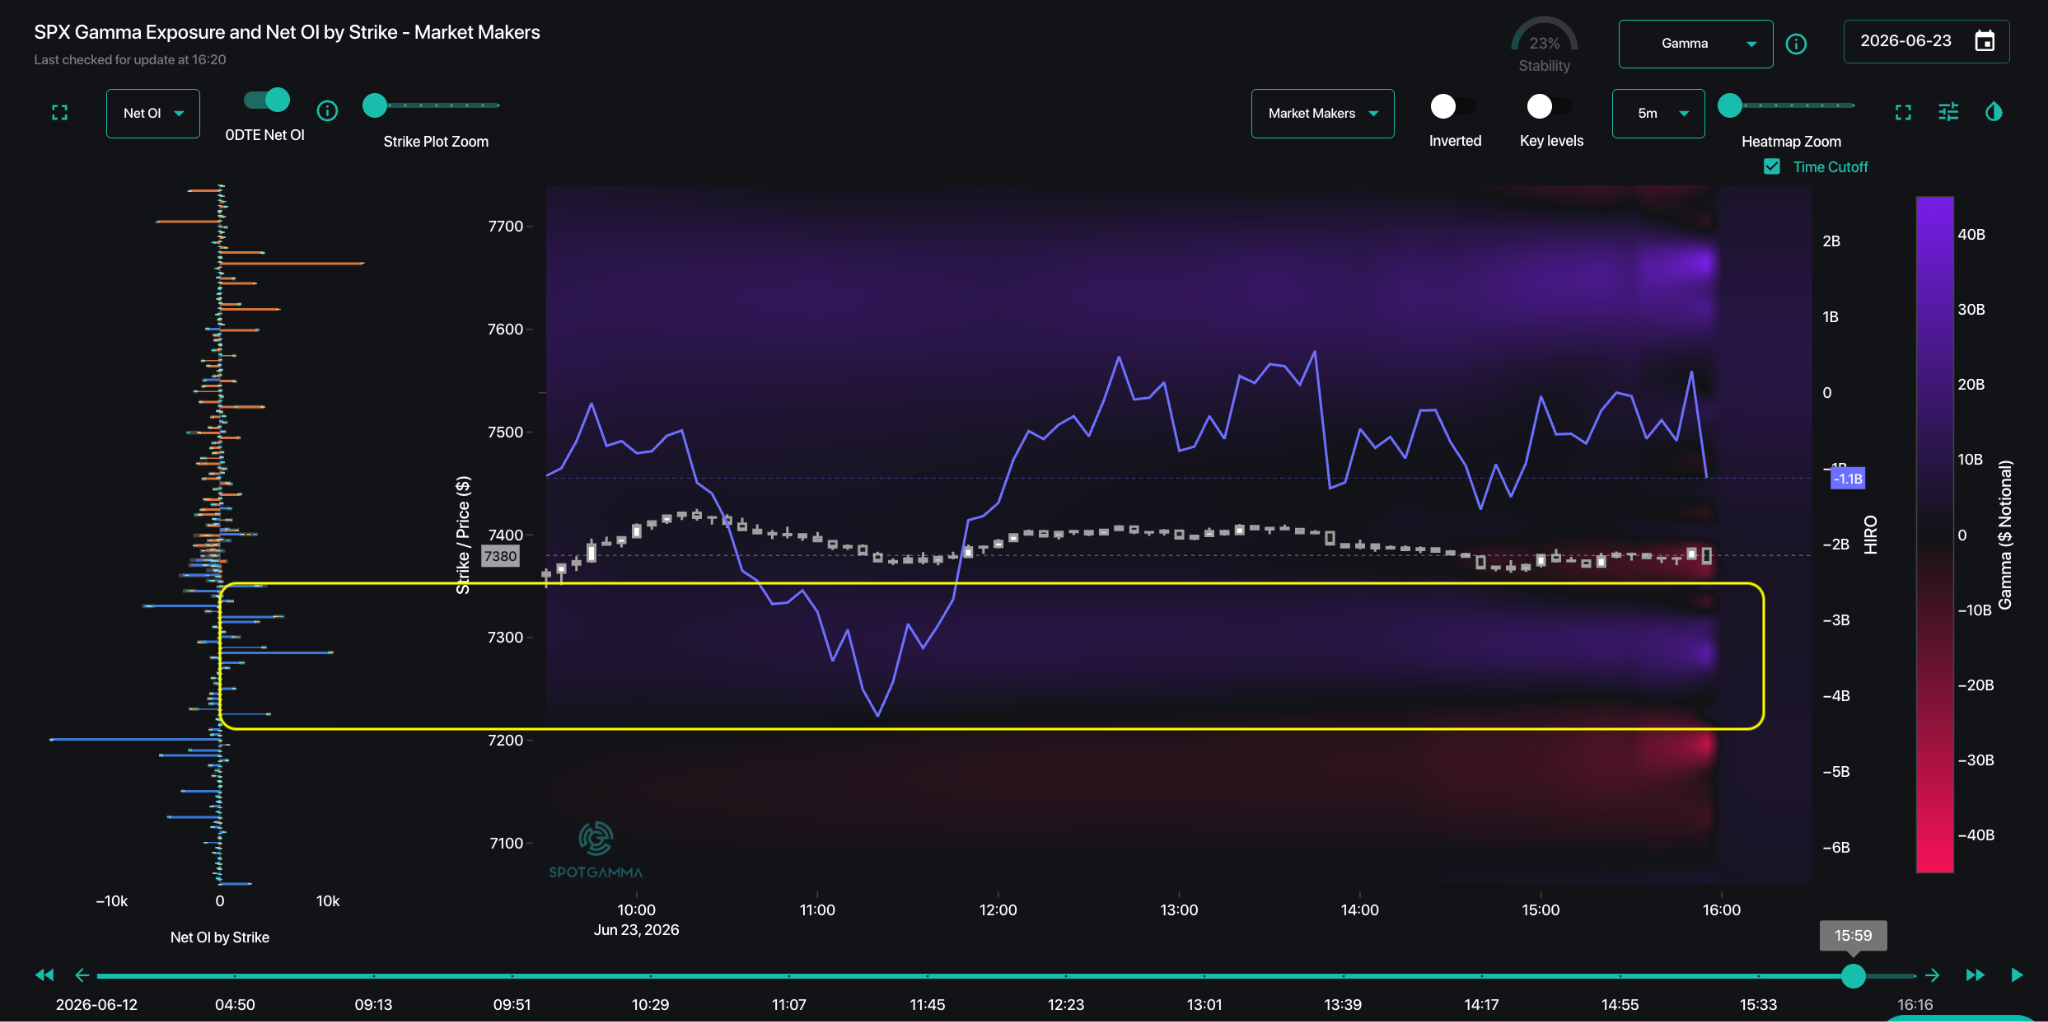Expand the strike plot to fullscreen
Screen dimensions: 2048x1022
pos(60,113)
